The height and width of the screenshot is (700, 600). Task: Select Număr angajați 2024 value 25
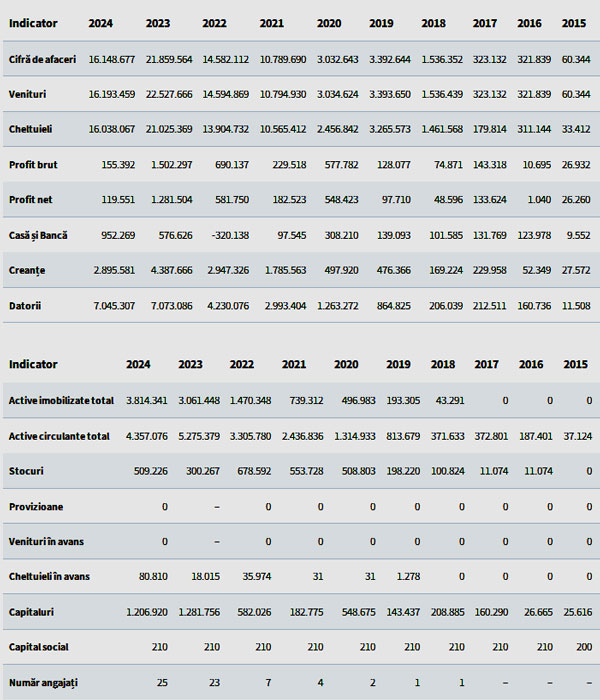coord(162,683)
